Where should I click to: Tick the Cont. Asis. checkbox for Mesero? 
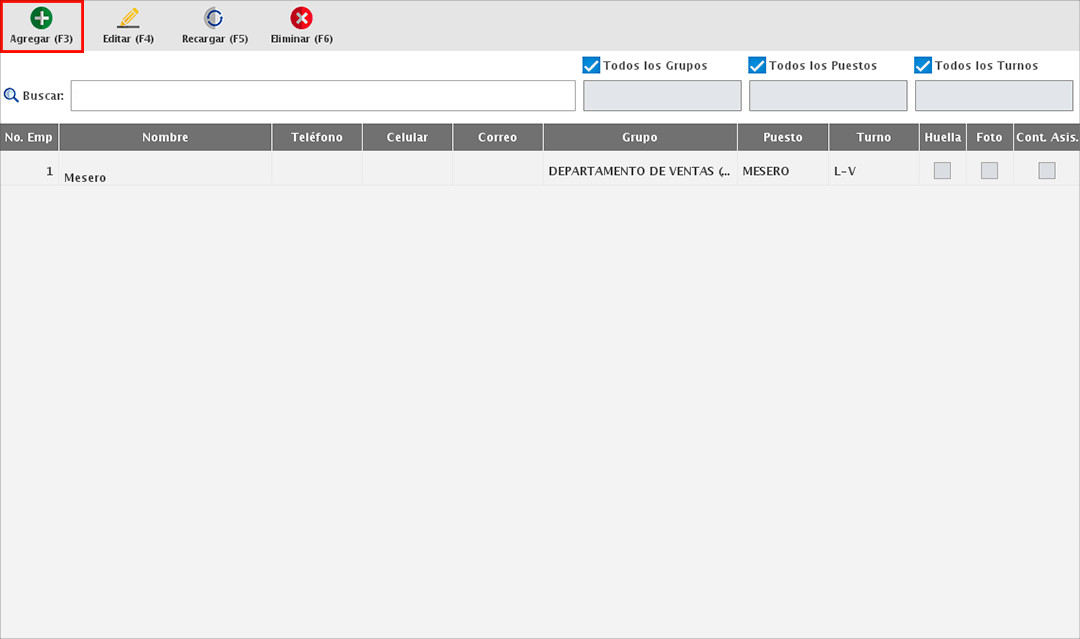[x=1046, y=171]
